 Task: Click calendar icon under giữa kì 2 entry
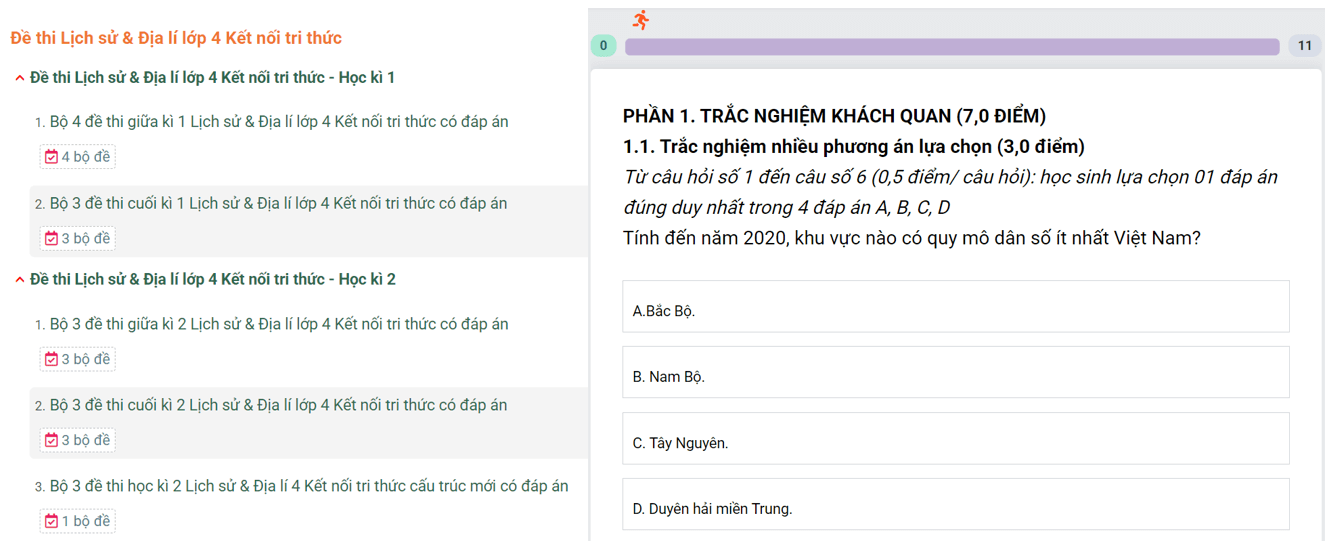[x=51, y=360]
